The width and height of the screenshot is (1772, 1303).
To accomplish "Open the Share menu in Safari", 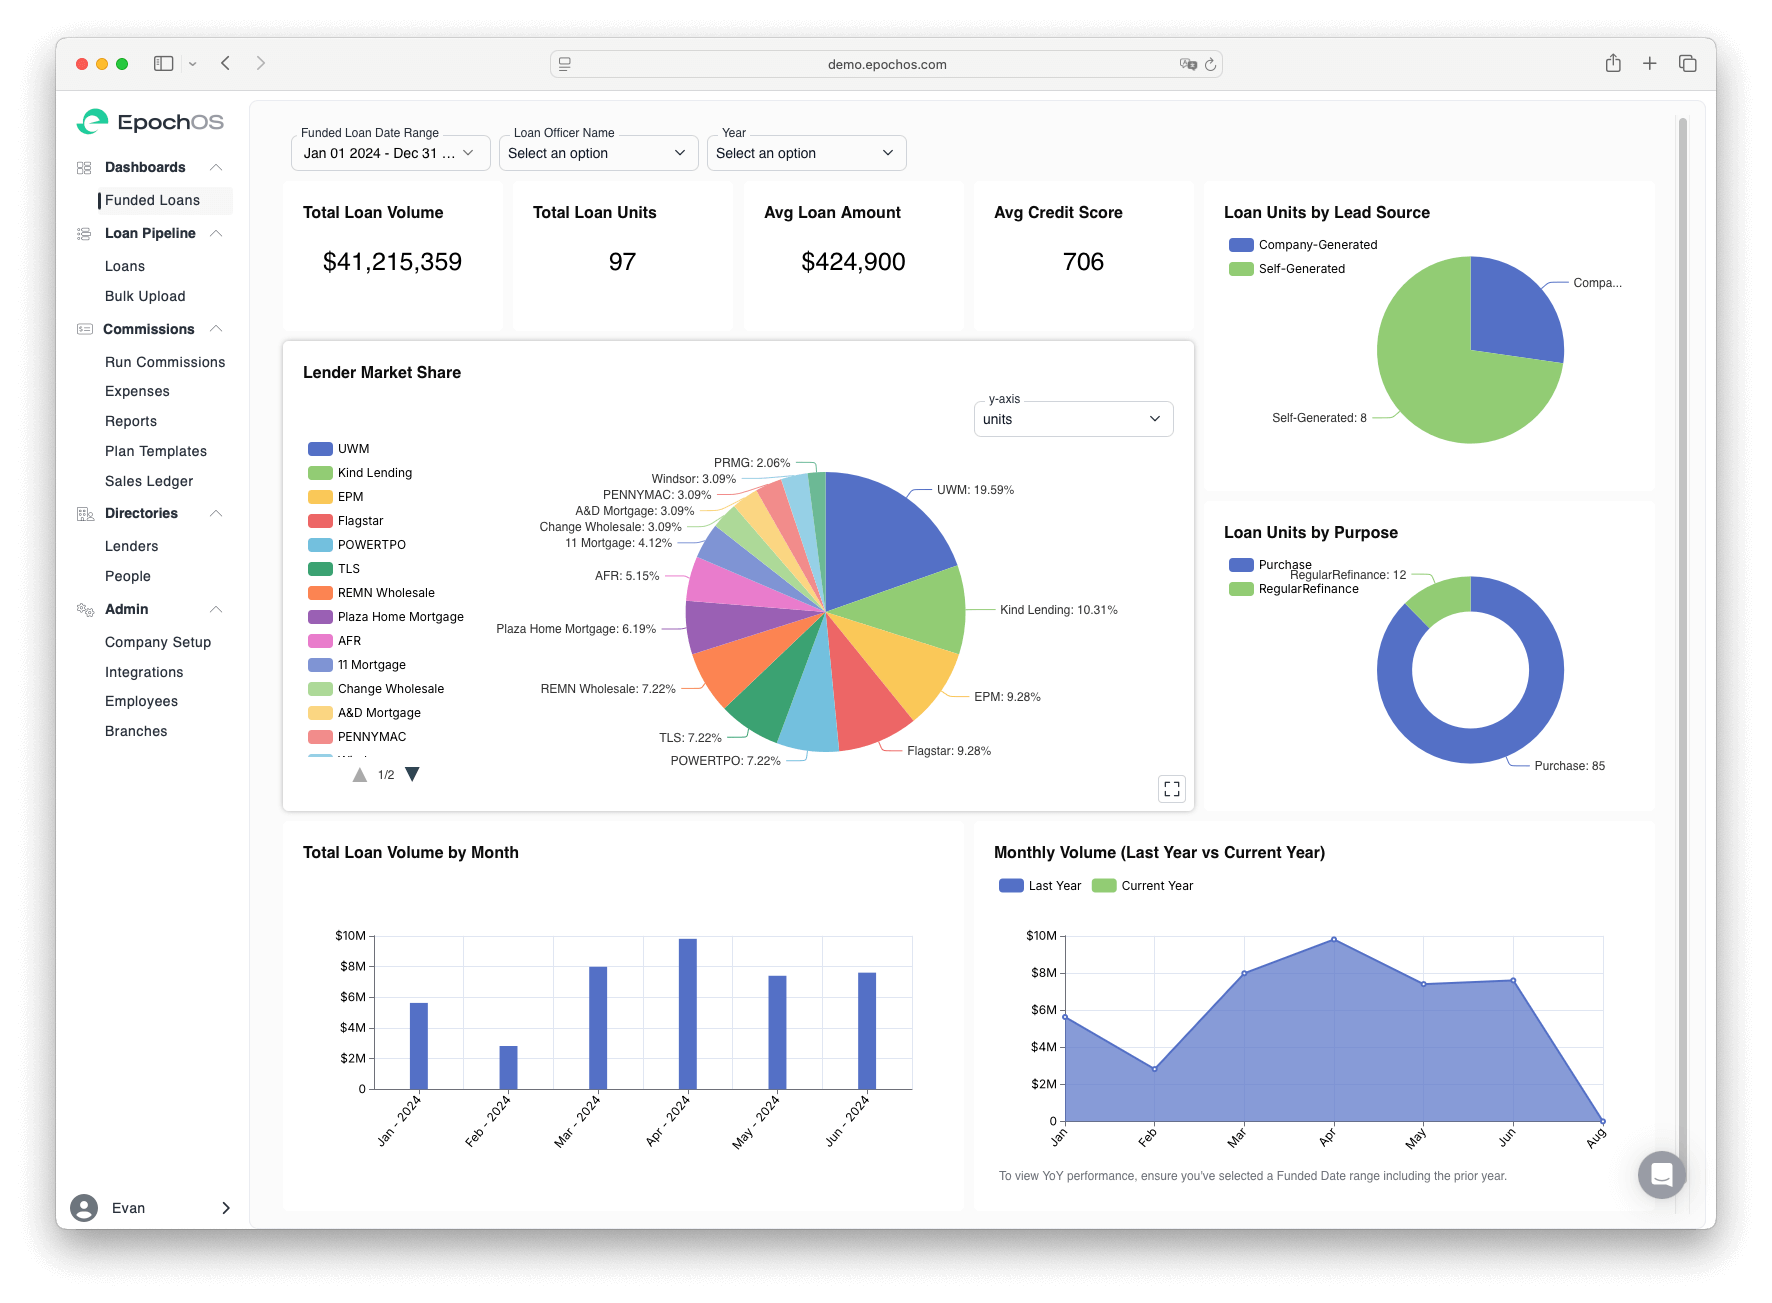I will (x=1613, y=63).
